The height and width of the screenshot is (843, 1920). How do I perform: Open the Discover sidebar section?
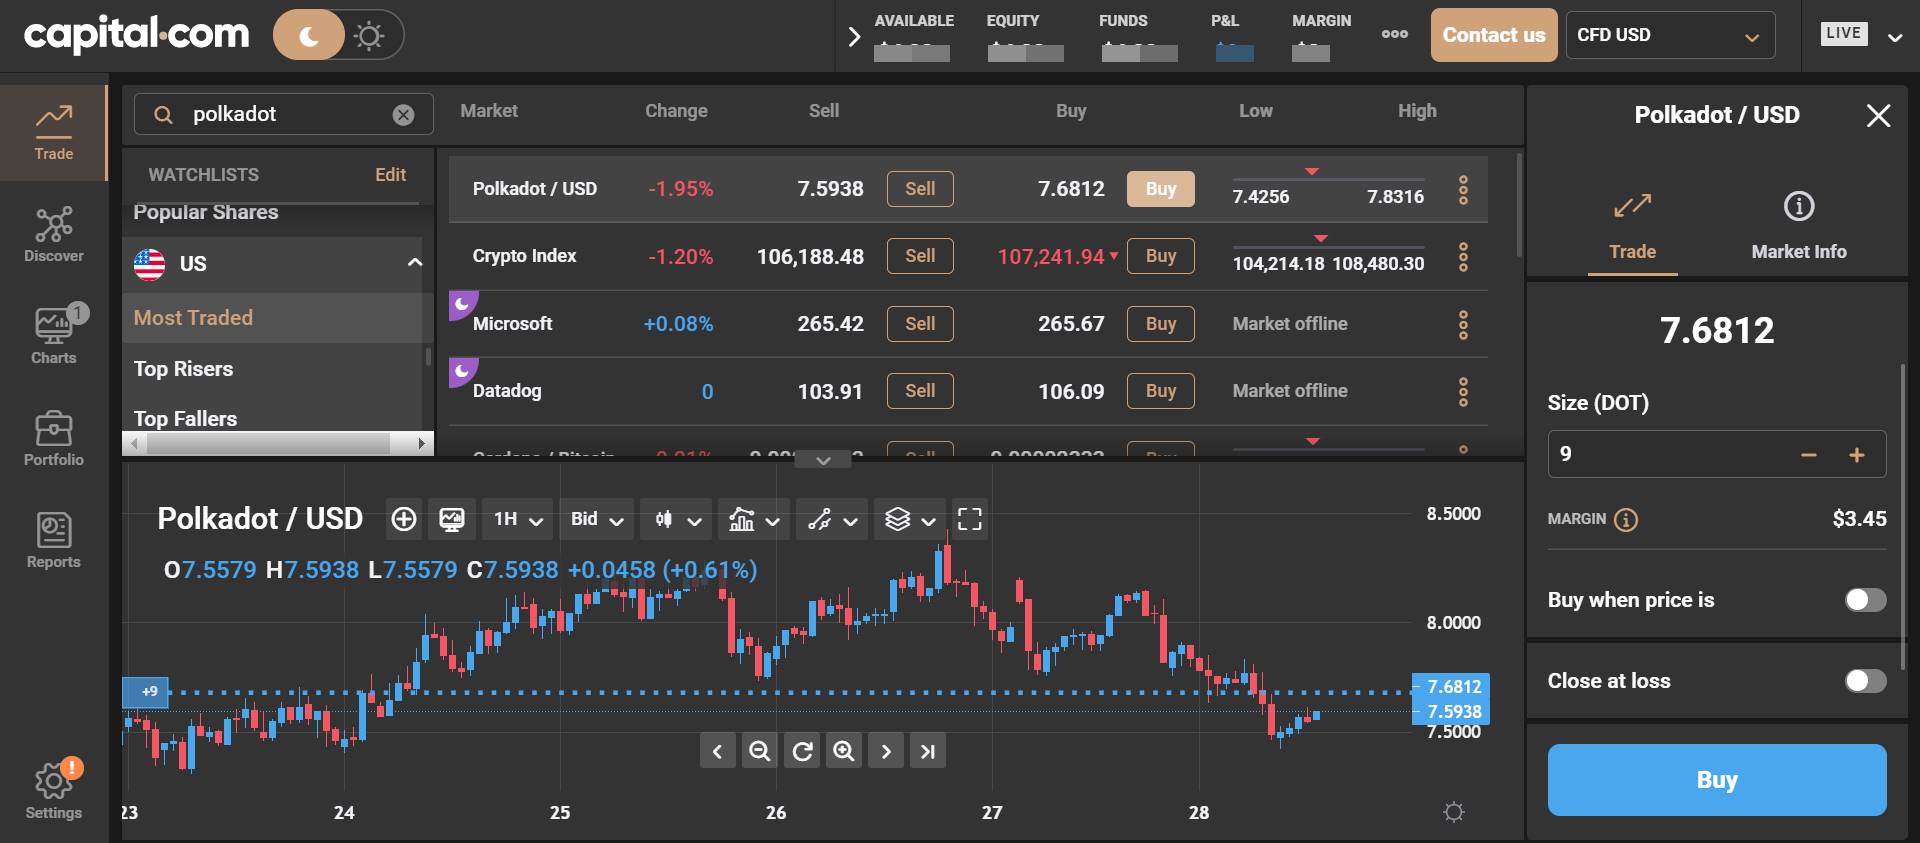pyautogui.click(x=53, y=234)
